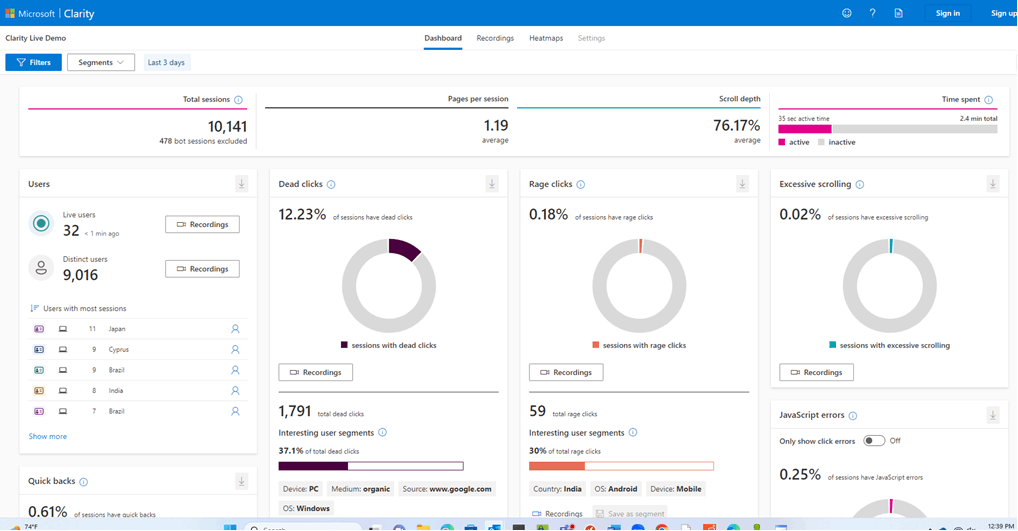Open the Last 3 days date filter
The height and width of the screenshot is (531, 1018).
coord(166,62)
